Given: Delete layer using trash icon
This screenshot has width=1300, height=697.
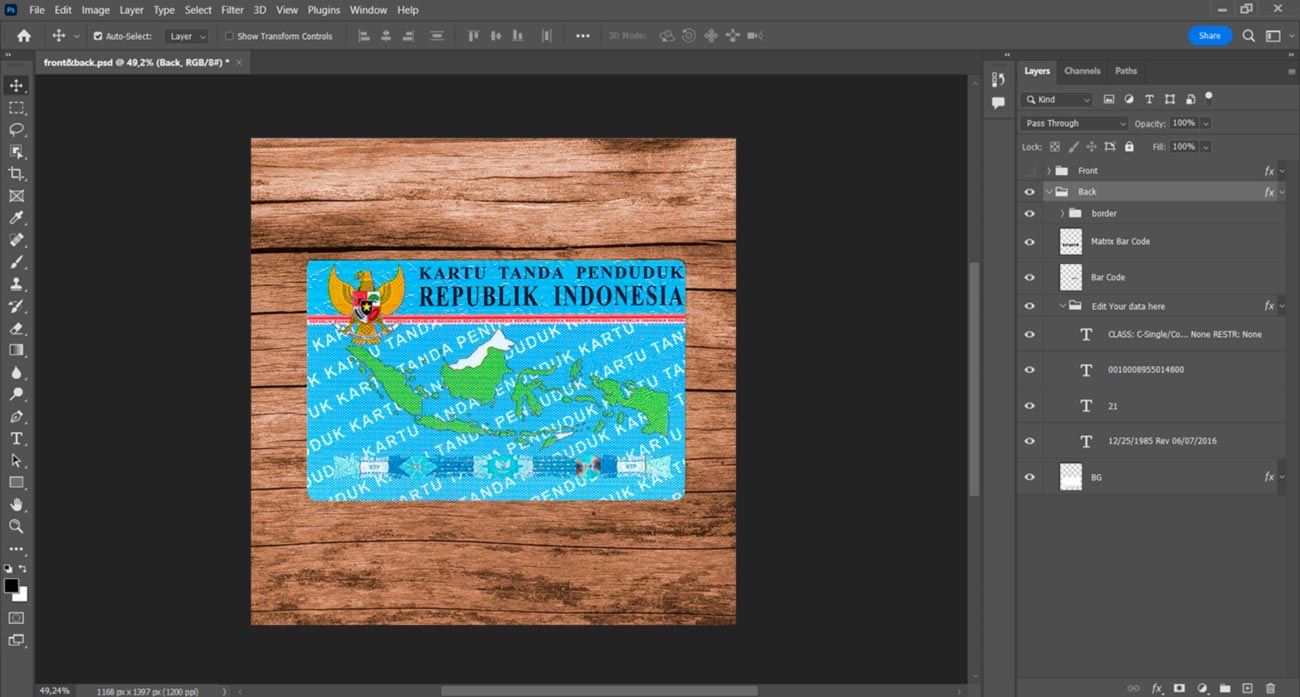Looking at the screenshot, I should coord(1271,688).
